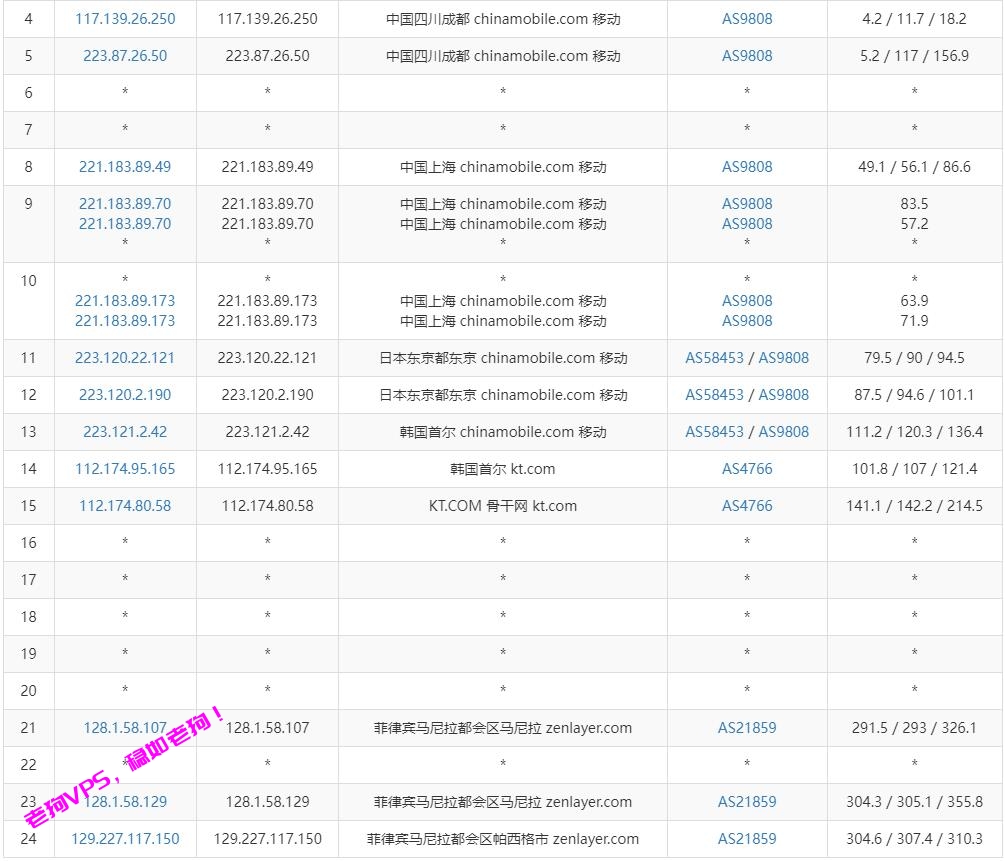Click "日本东京都东京 chinamobile.com 移动" in hop 11 row

[x=503, y=358]
